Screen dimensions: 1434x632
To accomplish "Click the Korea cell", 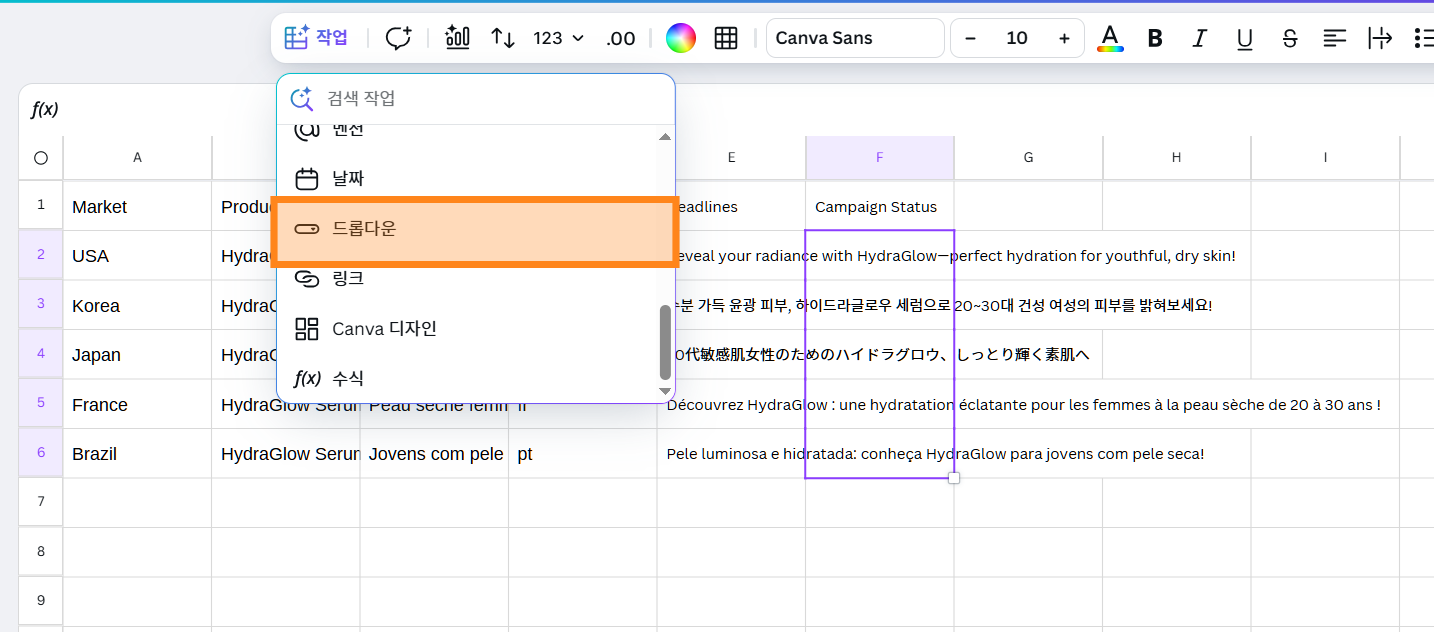I will click(x=137, y=305).
